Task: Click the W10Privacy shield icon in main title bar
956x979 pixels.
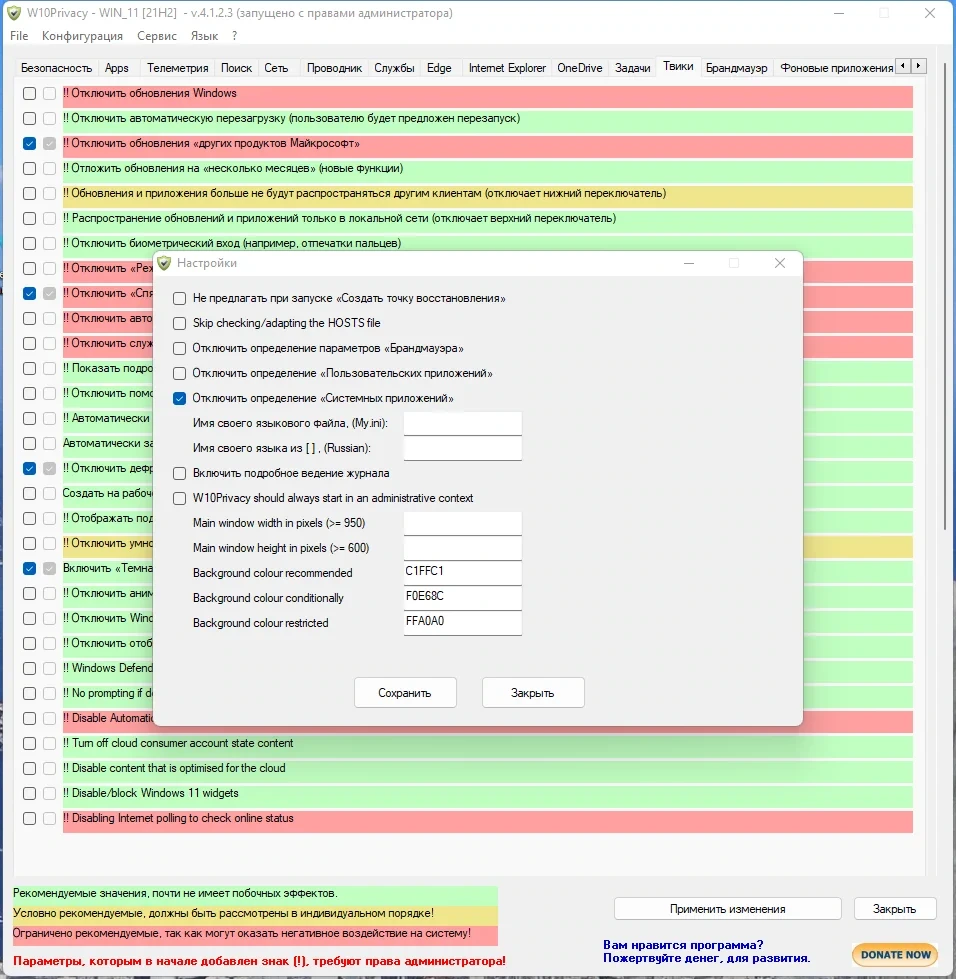Action: tap(14, 13)
